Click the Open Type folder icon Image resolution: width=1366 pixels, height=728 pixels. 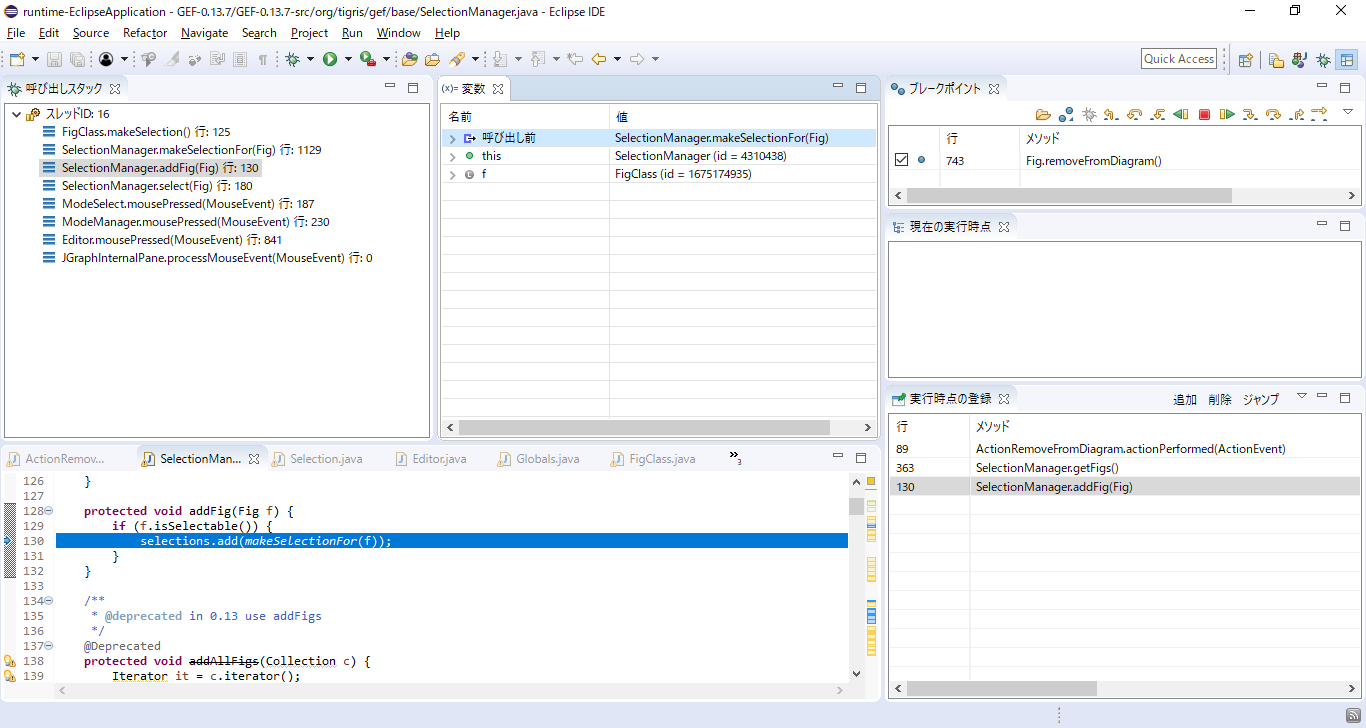[410, 60]
